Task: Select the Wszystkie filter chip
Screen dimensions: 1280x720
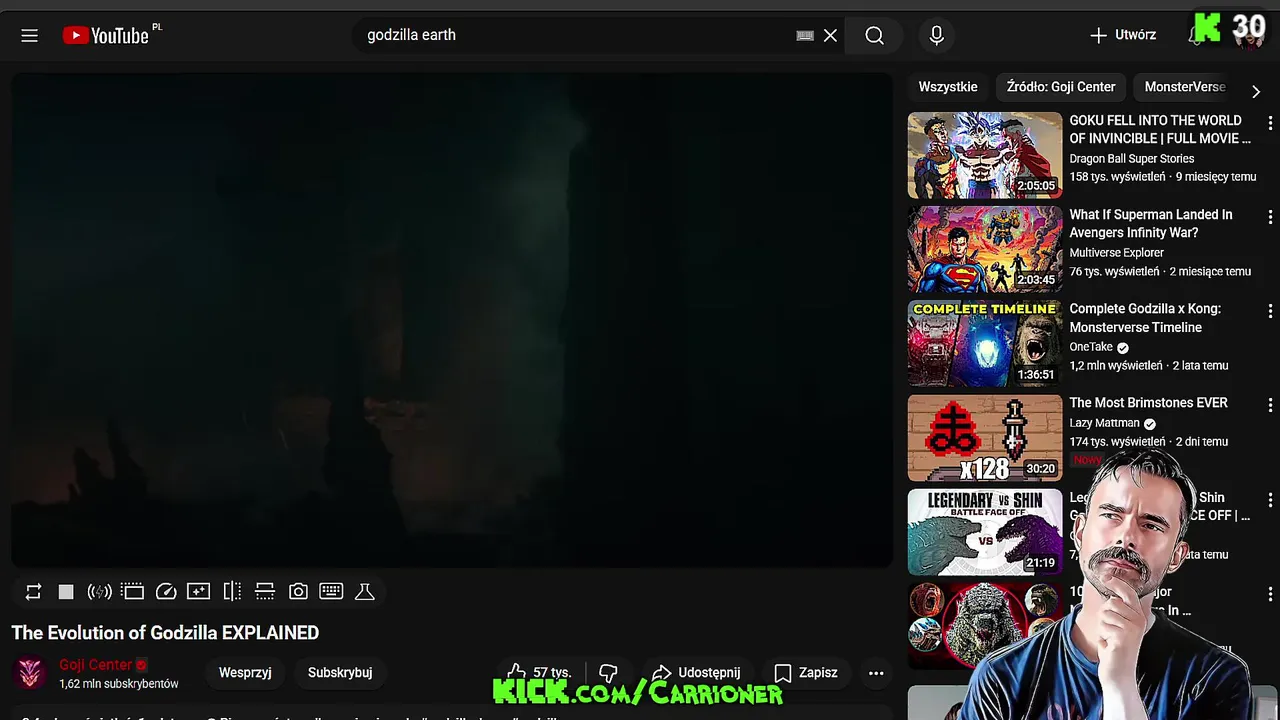Action: coord(948,87)
